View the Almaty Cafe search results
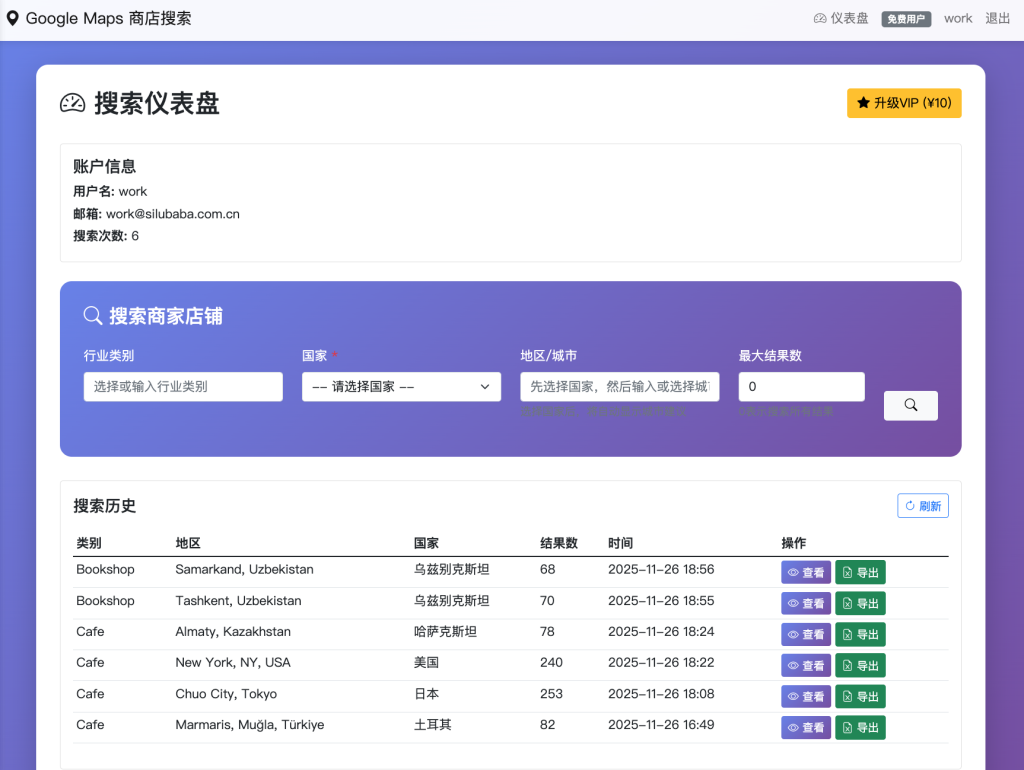 (x=805, y=634)
